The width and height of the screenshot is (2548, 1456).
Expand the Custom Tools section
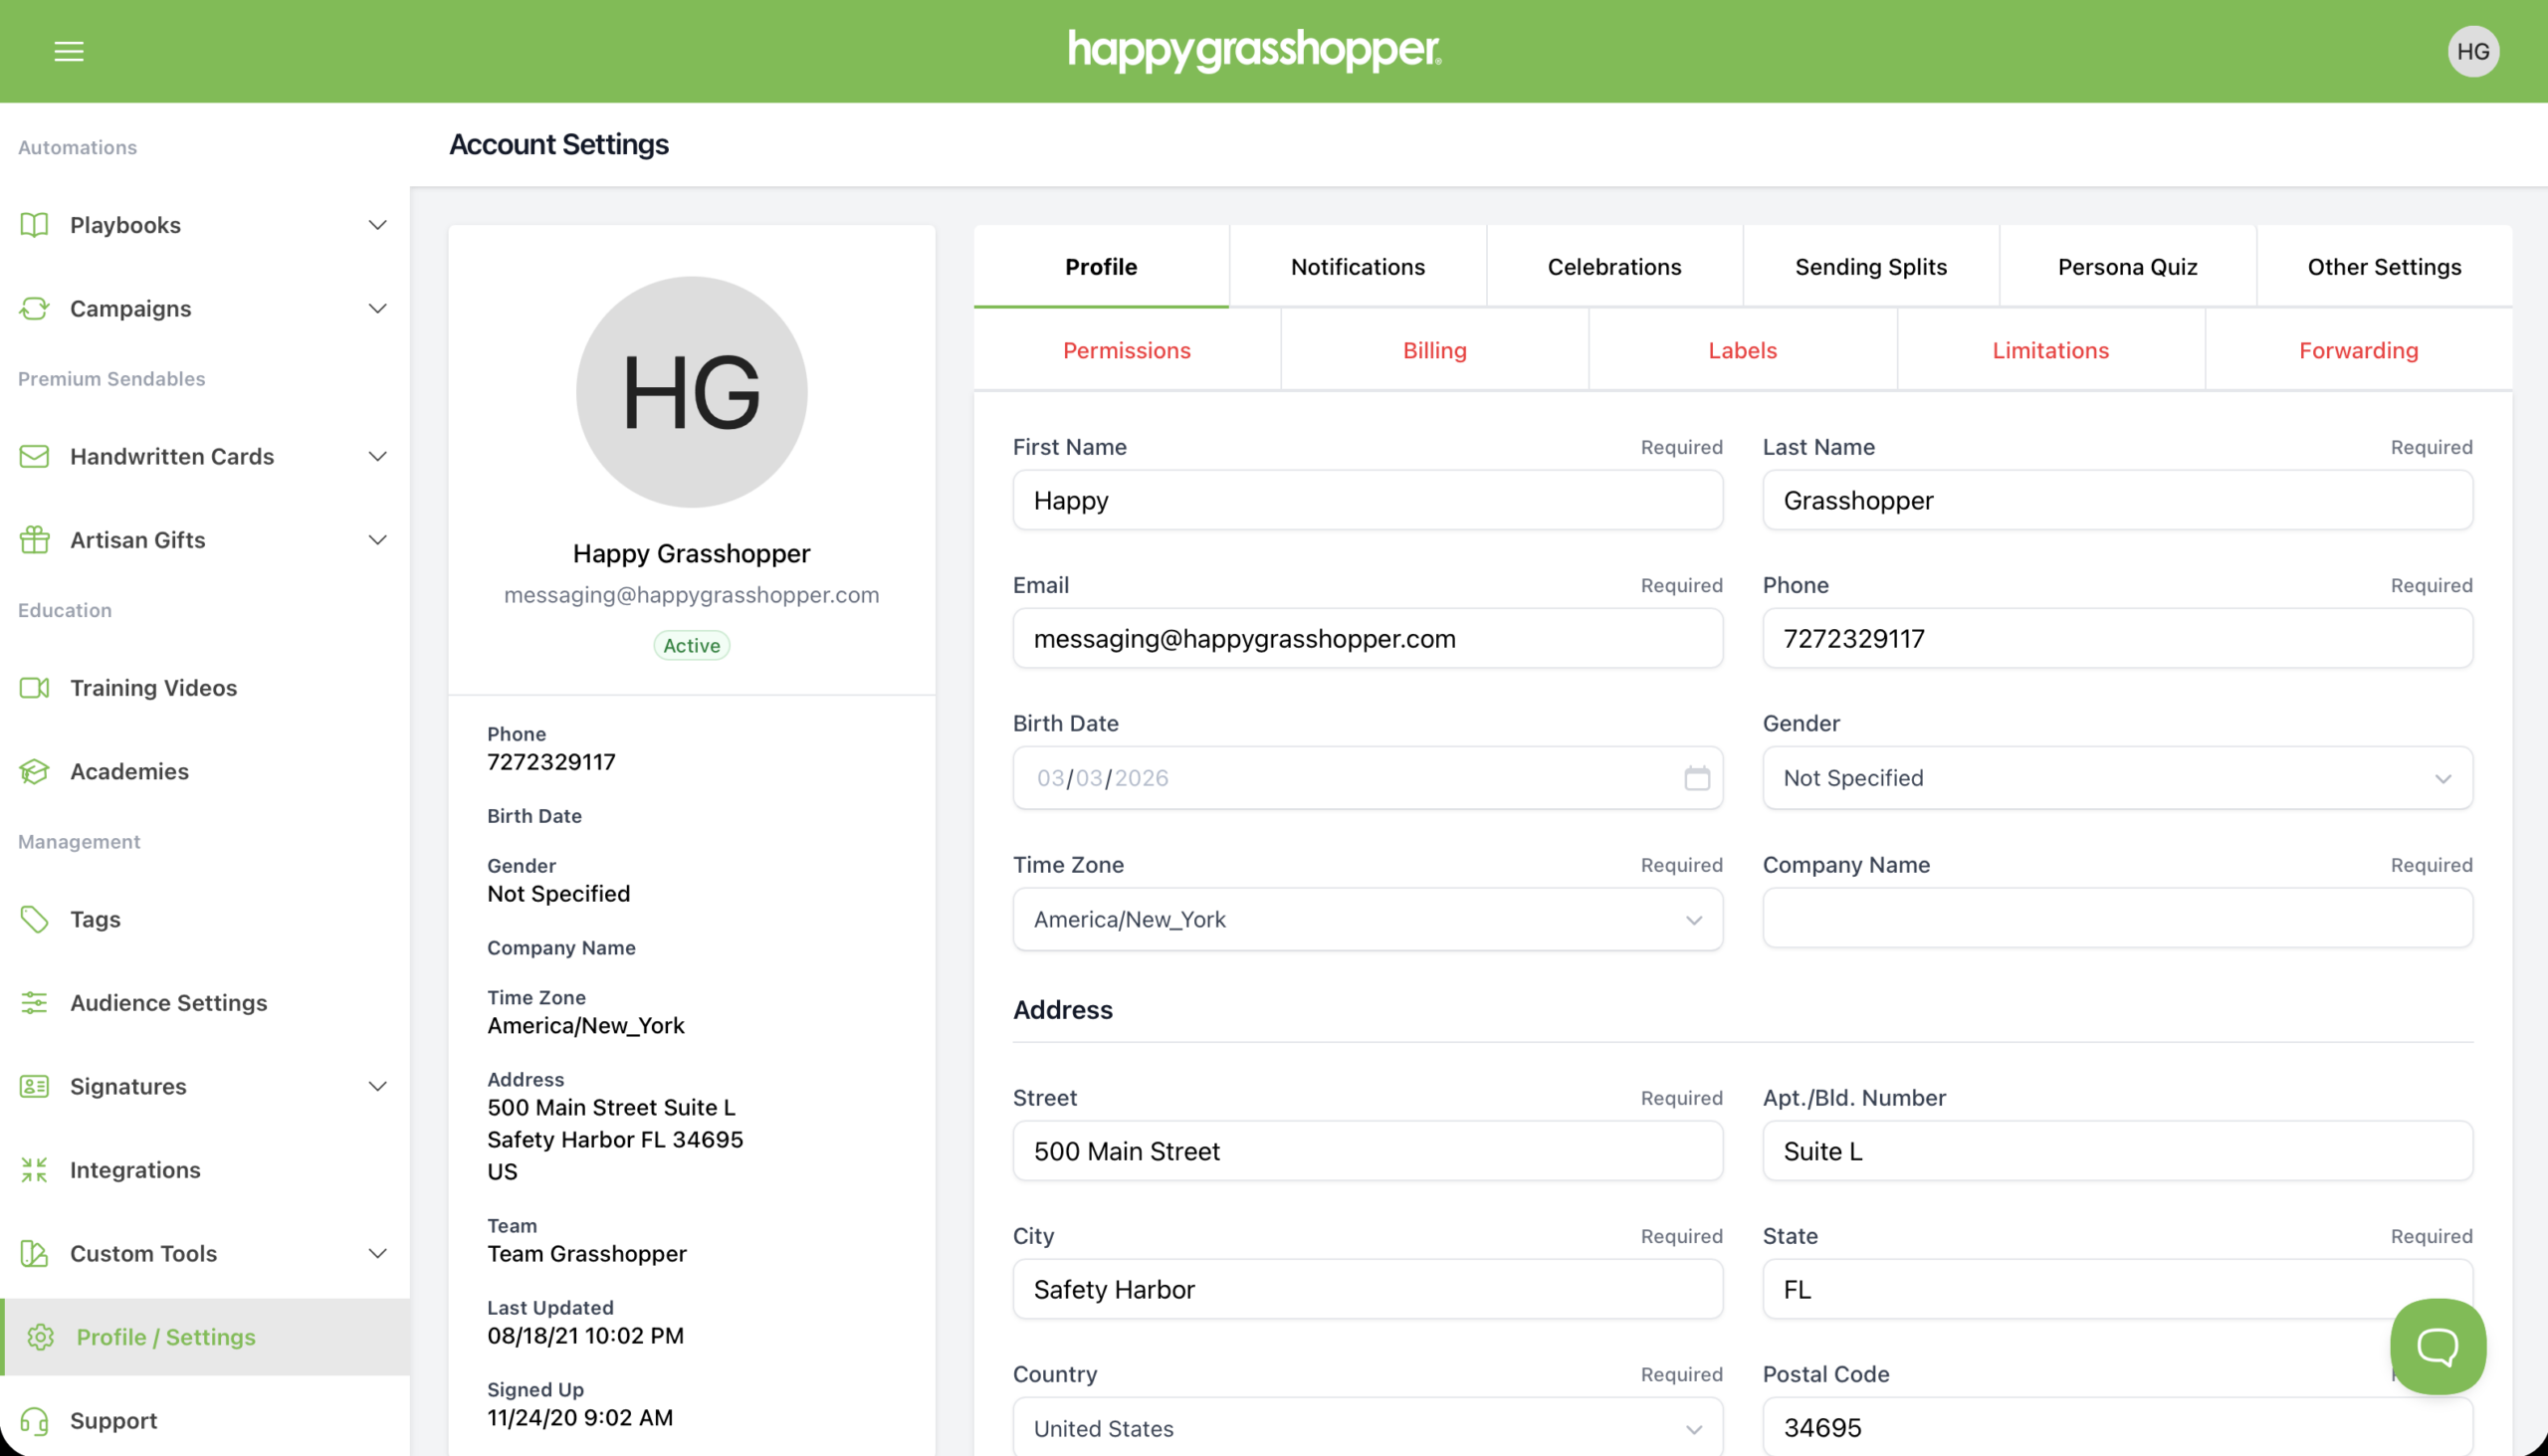click(377, 1253)
